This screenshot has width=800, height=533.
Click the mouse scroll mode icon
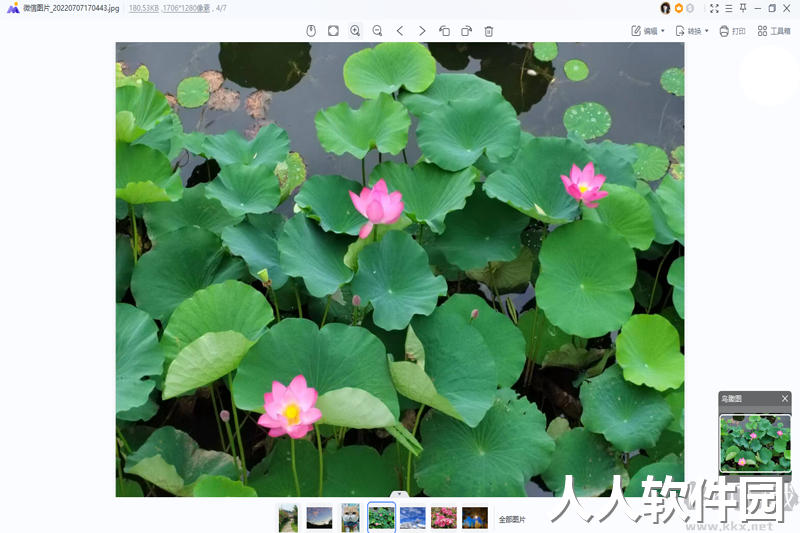pos(311,31)
